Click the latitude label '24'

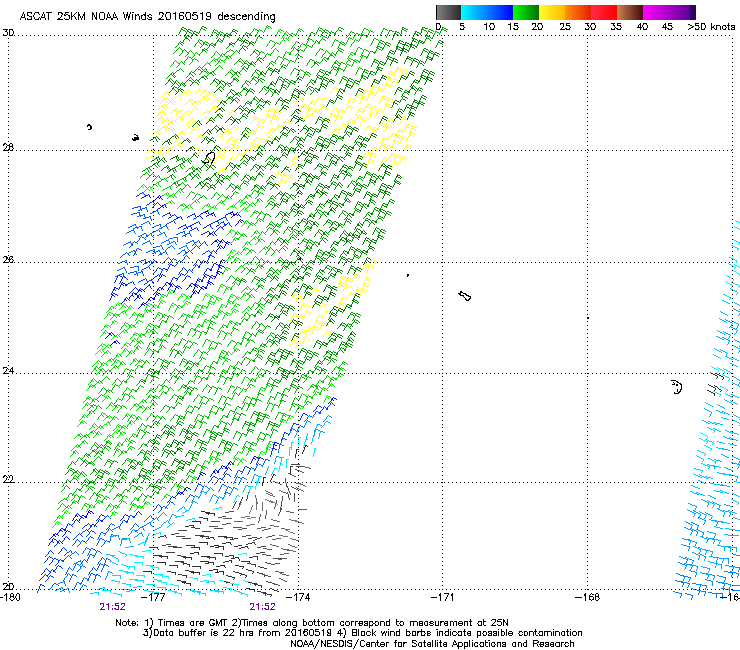pos(8,371)
